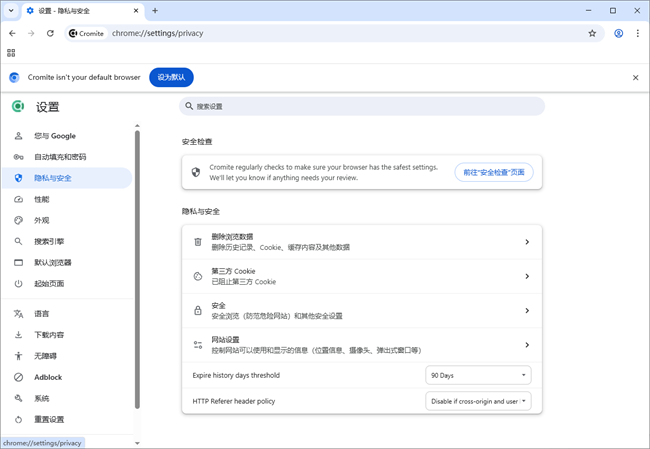Screen dimensions: 650x449
Task: Open 自动填充和密码 settings section
Action: pyautogui.click(x=67, y=157)
